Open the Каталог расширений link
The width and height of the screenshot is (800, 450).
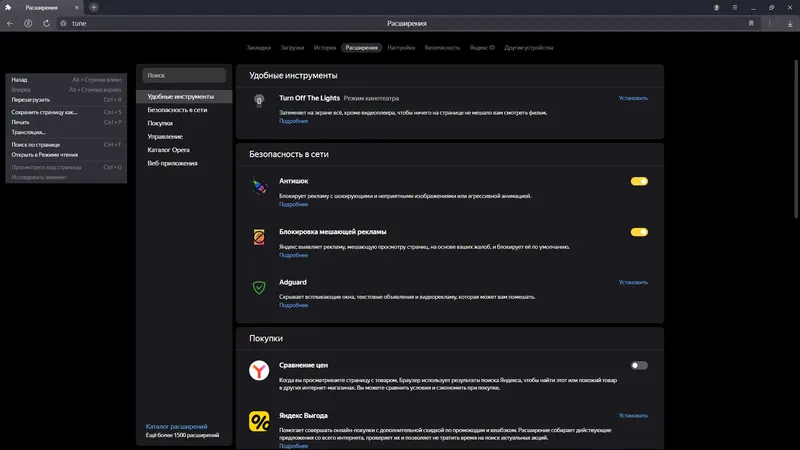click(177, 427)
